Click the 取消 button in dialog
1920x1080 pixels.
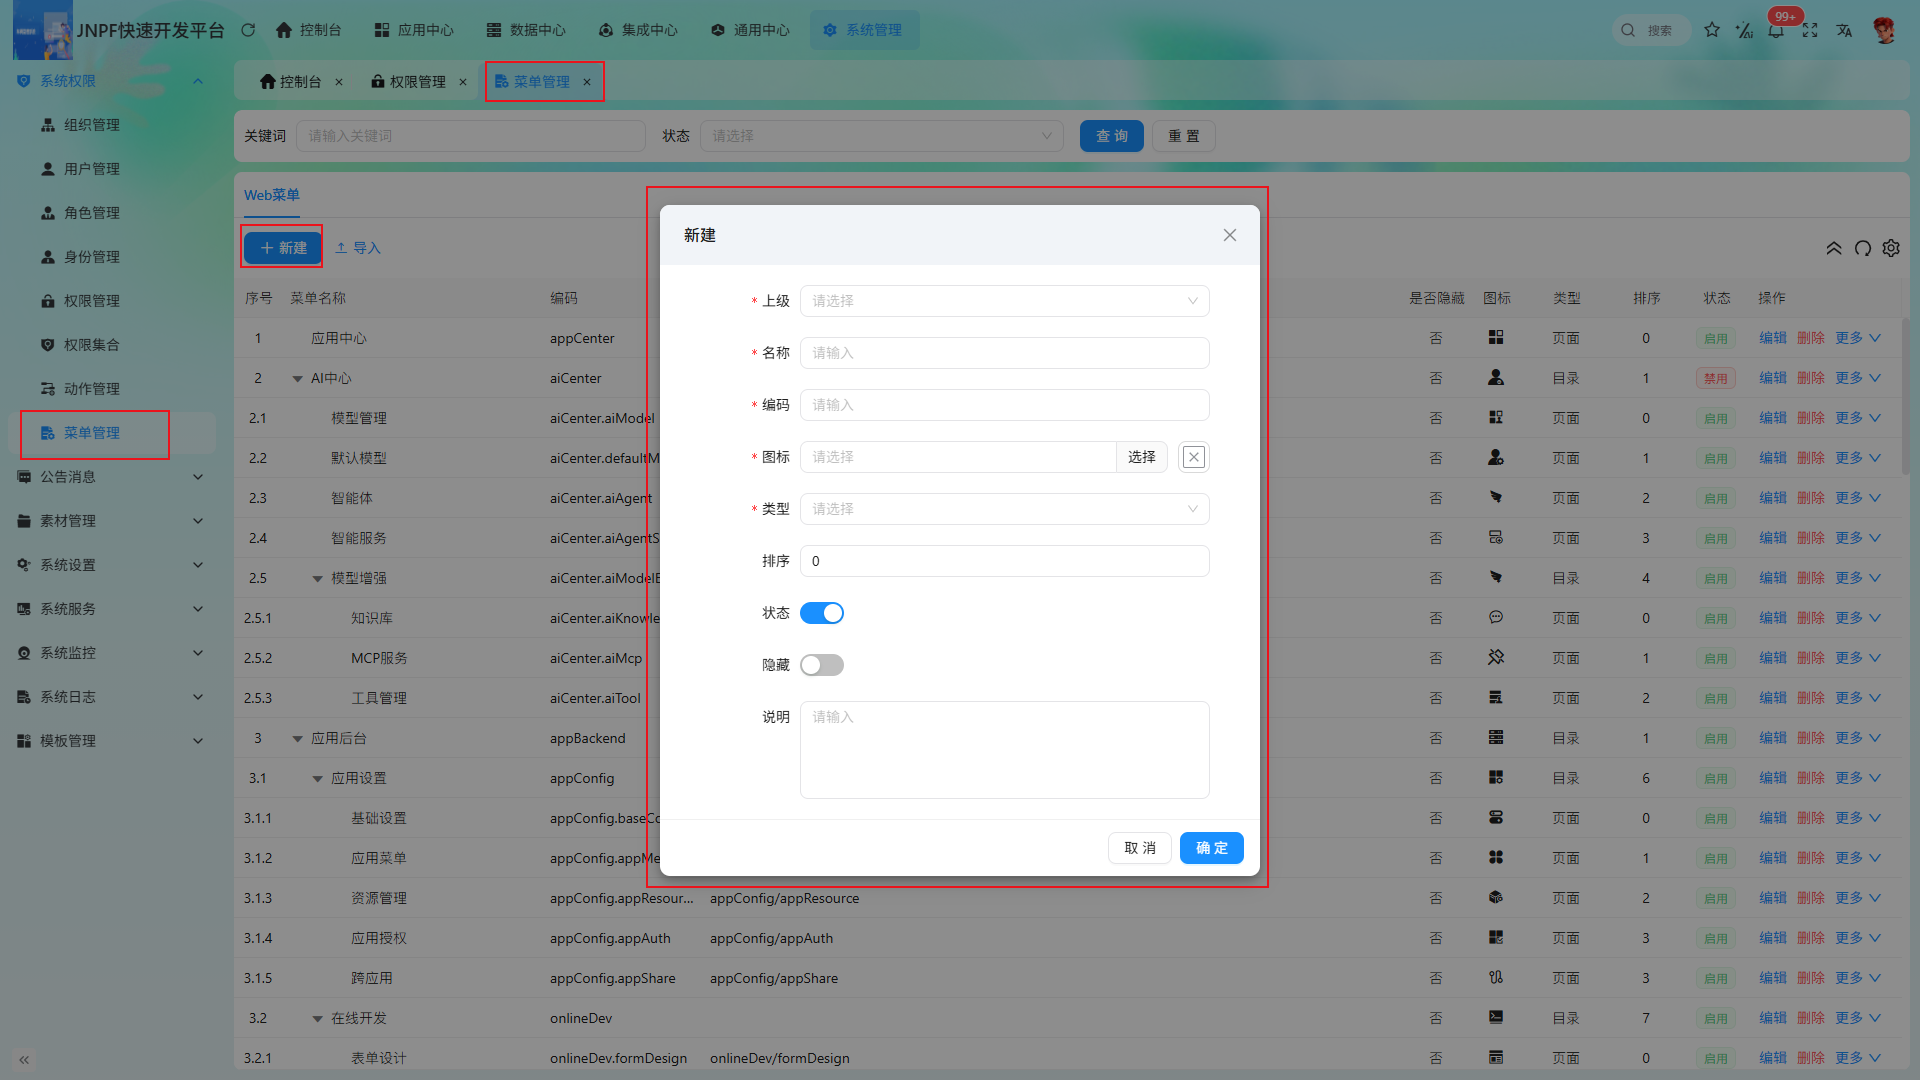point(1140,848)
